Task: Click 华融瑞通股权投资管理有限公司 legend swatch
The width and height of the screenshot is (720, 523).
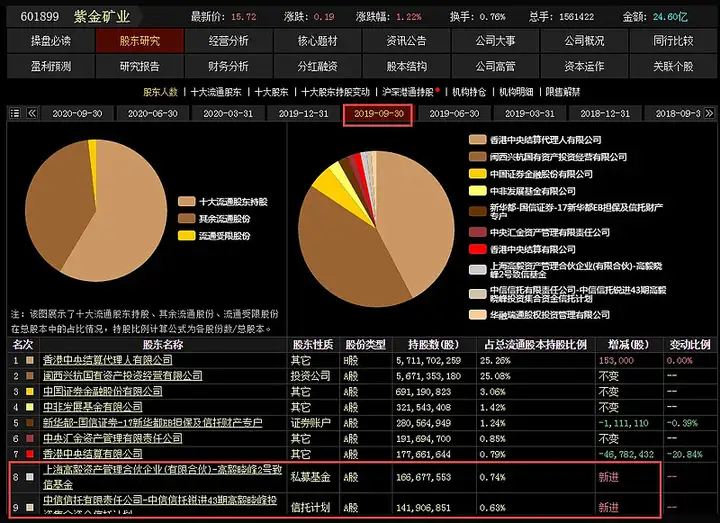Action: coord(478,315)
